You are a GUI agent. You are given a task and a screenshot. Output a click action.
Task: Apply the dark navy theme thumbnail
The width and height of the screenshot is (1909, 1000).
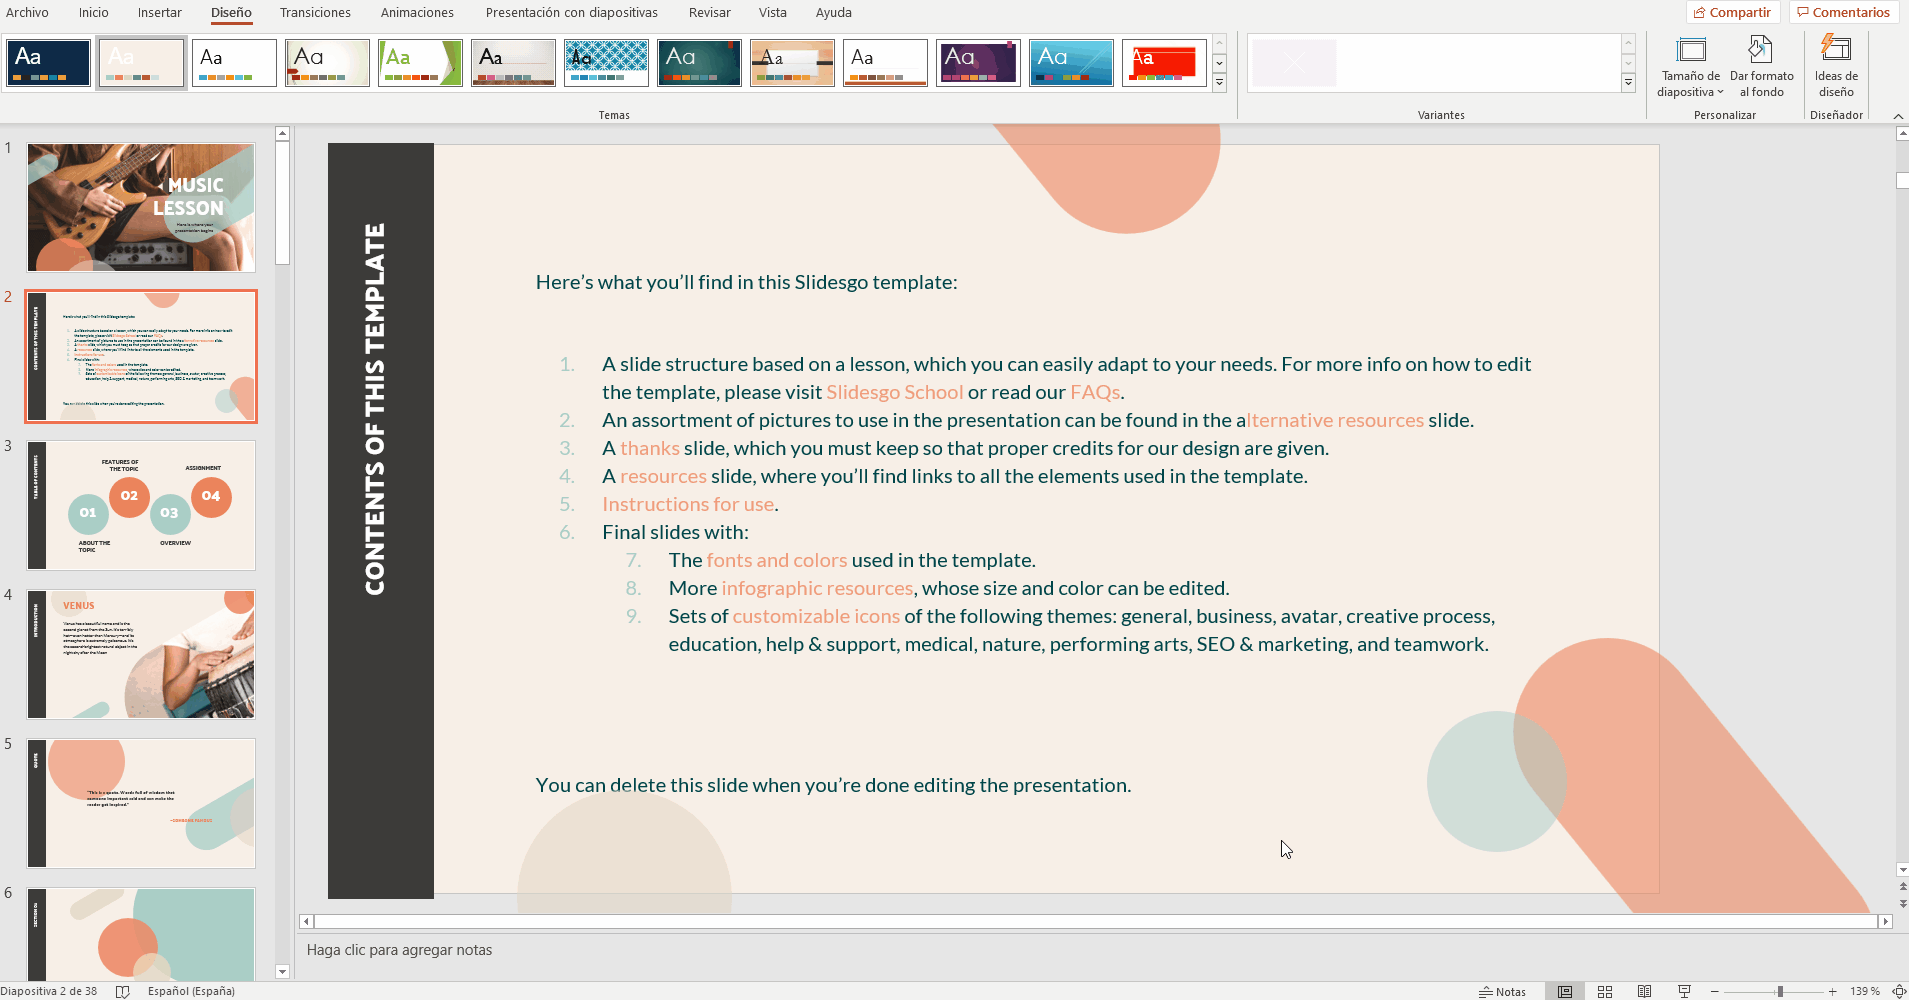click(48, 62)
